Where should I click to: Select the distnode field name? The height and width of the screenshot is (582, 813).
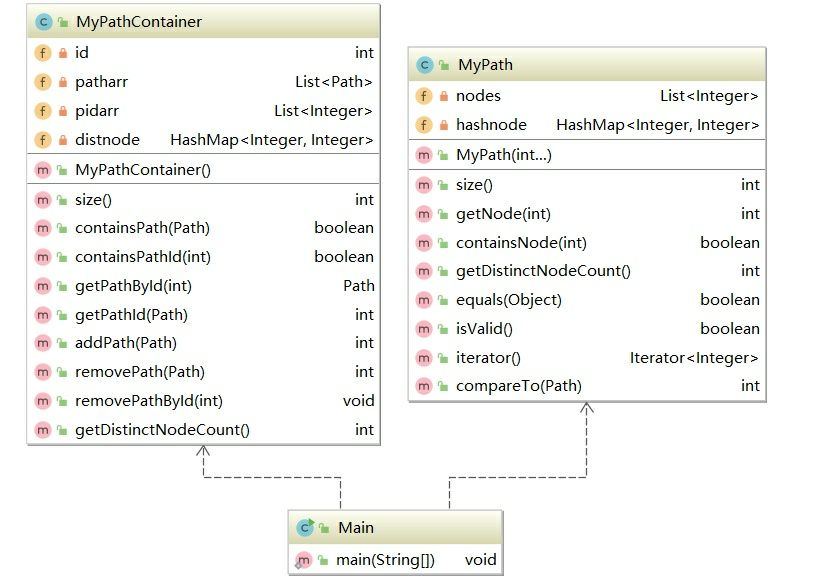[107, 140]
